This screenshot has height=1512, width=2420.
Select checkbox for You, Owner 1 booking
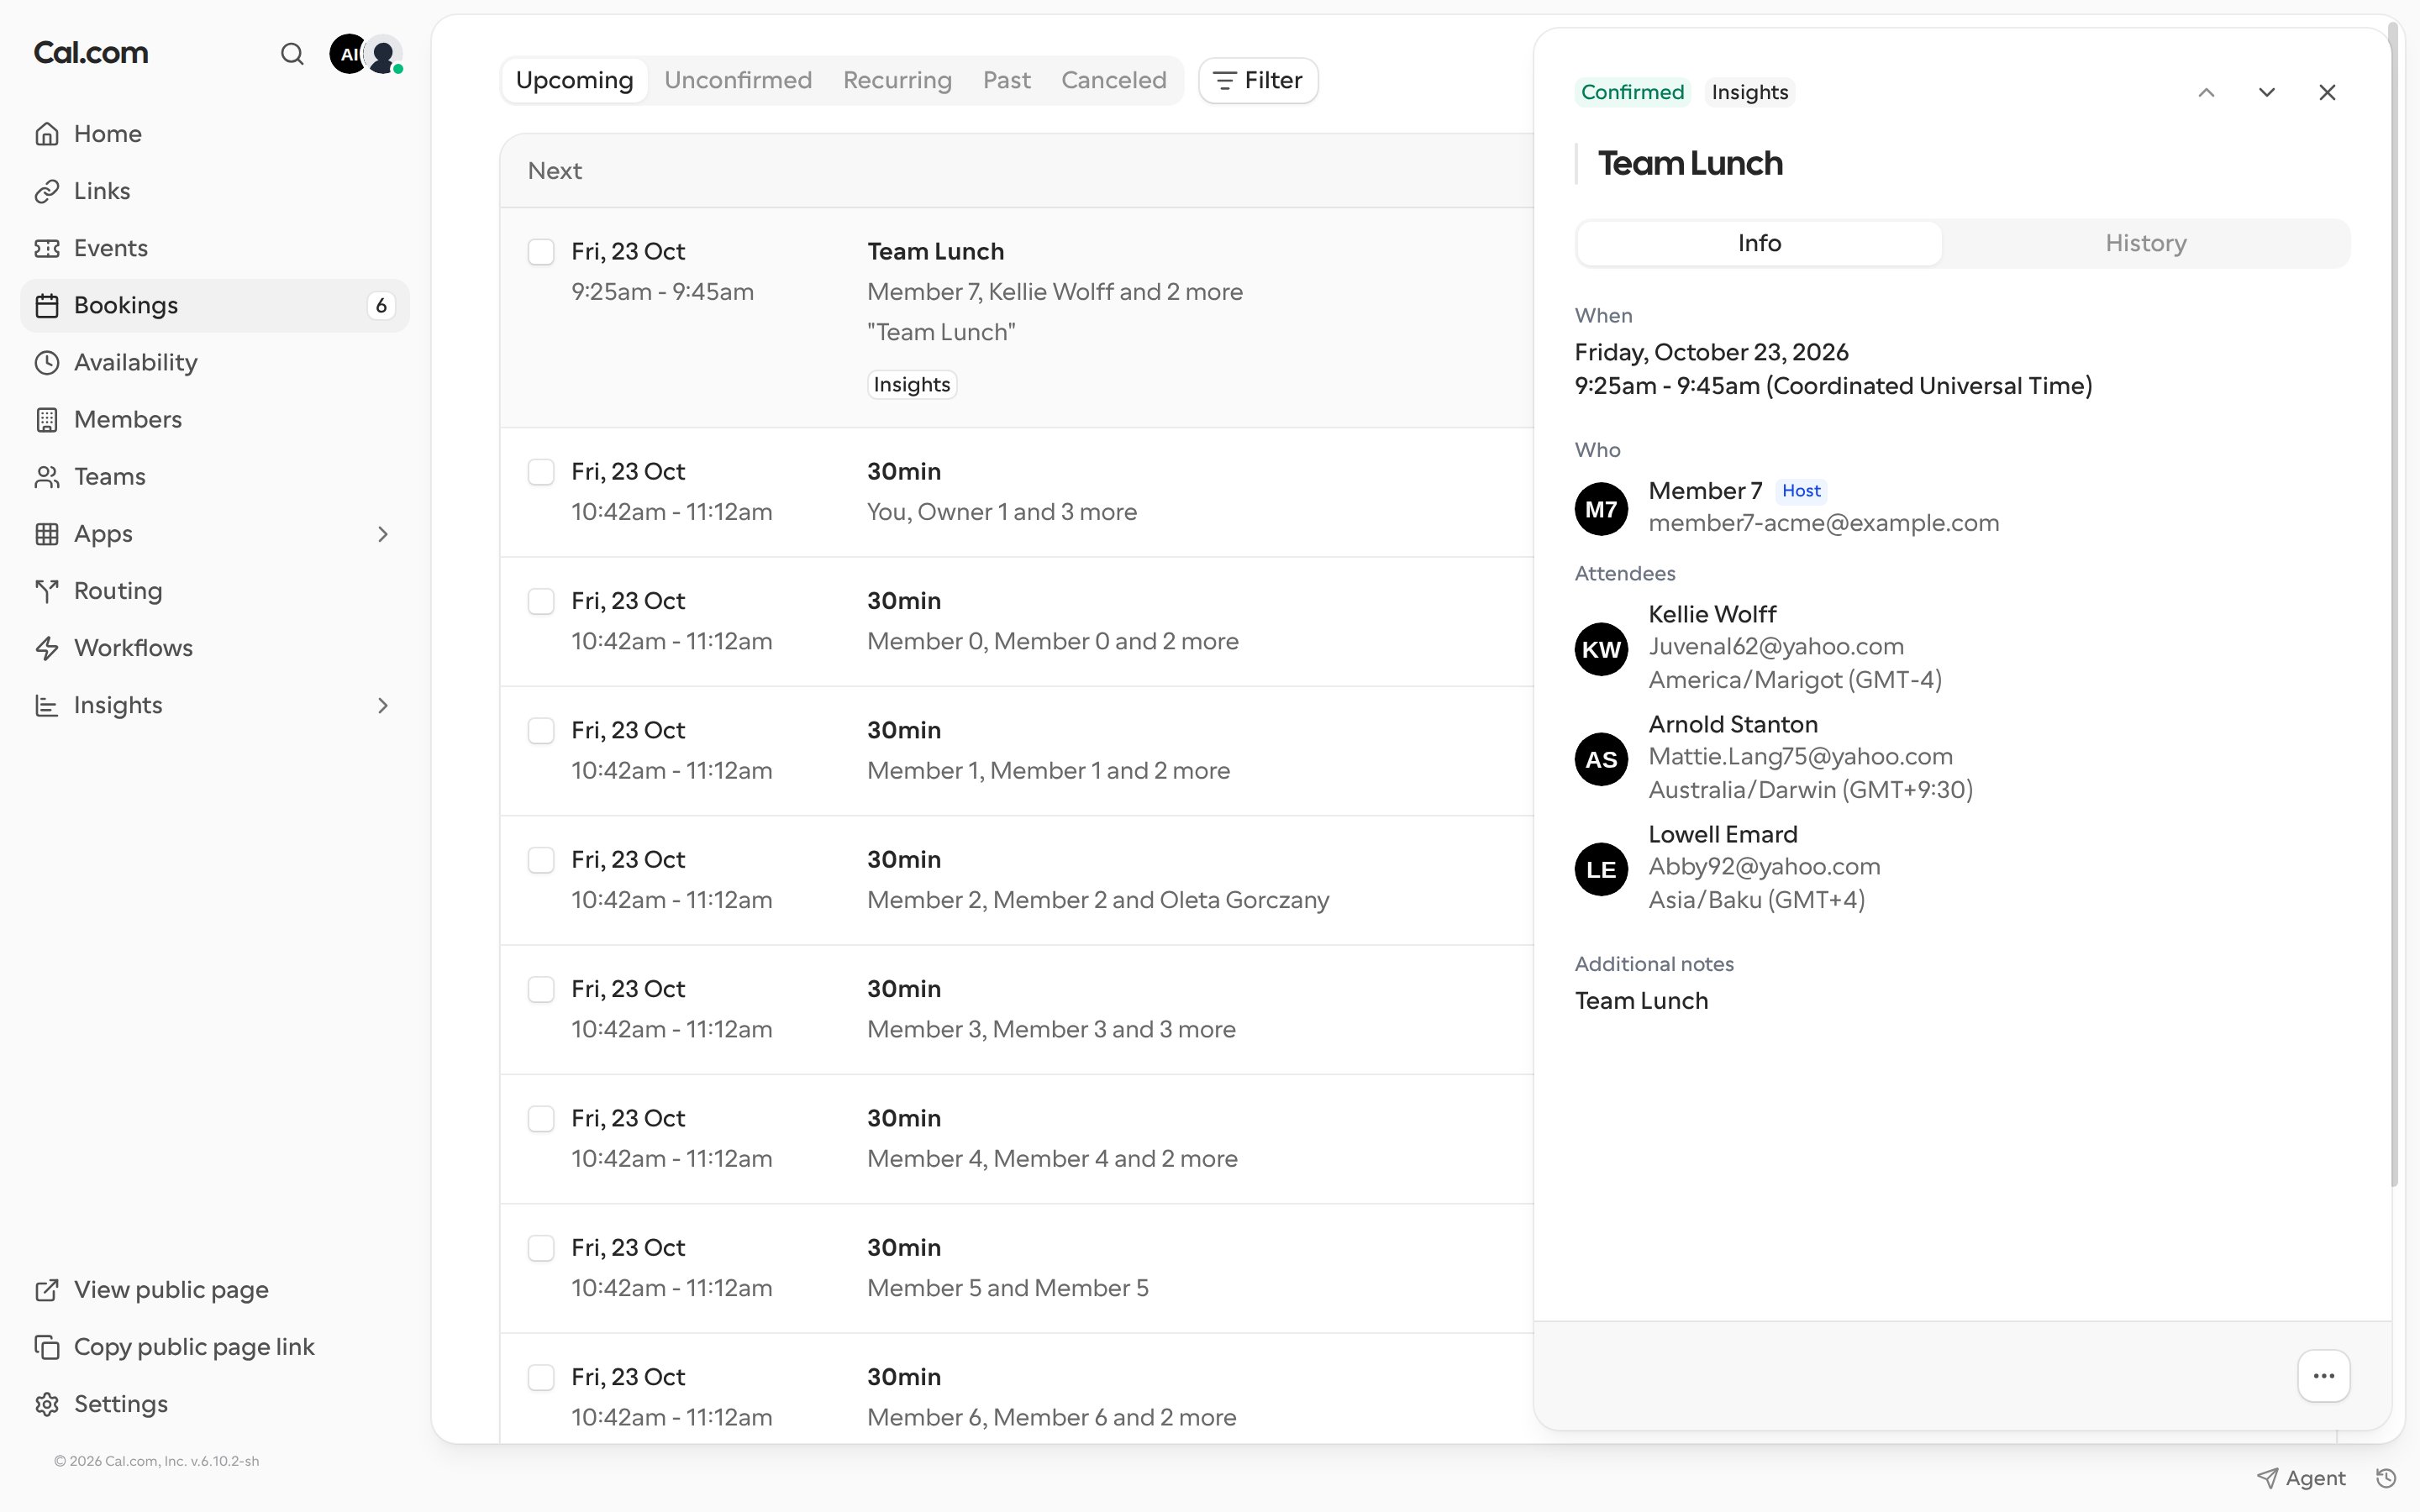coord(541,472)
